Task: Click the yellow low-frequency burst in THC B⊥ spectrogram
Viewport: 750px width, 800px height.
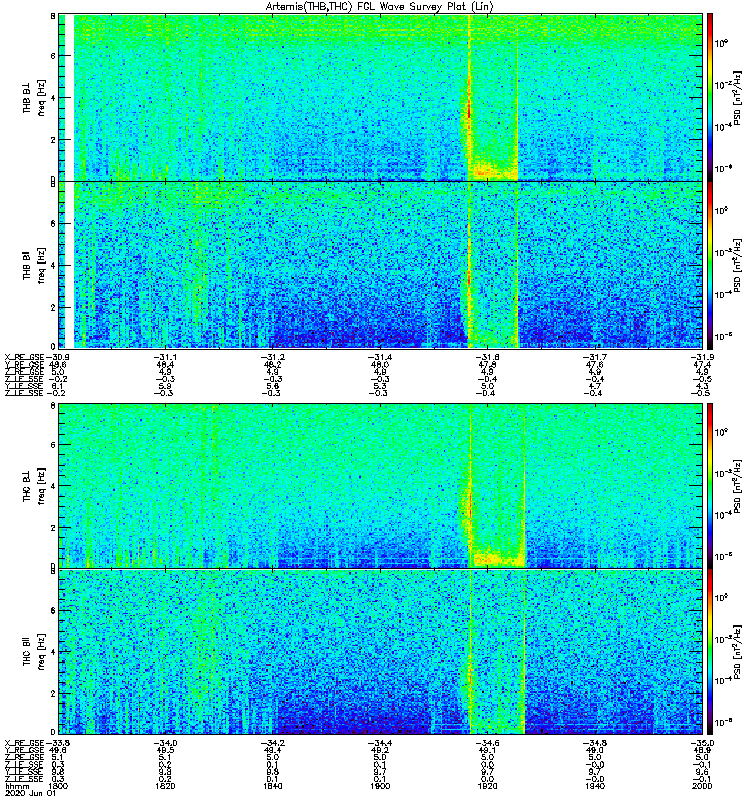Action: tap(497, 557)
